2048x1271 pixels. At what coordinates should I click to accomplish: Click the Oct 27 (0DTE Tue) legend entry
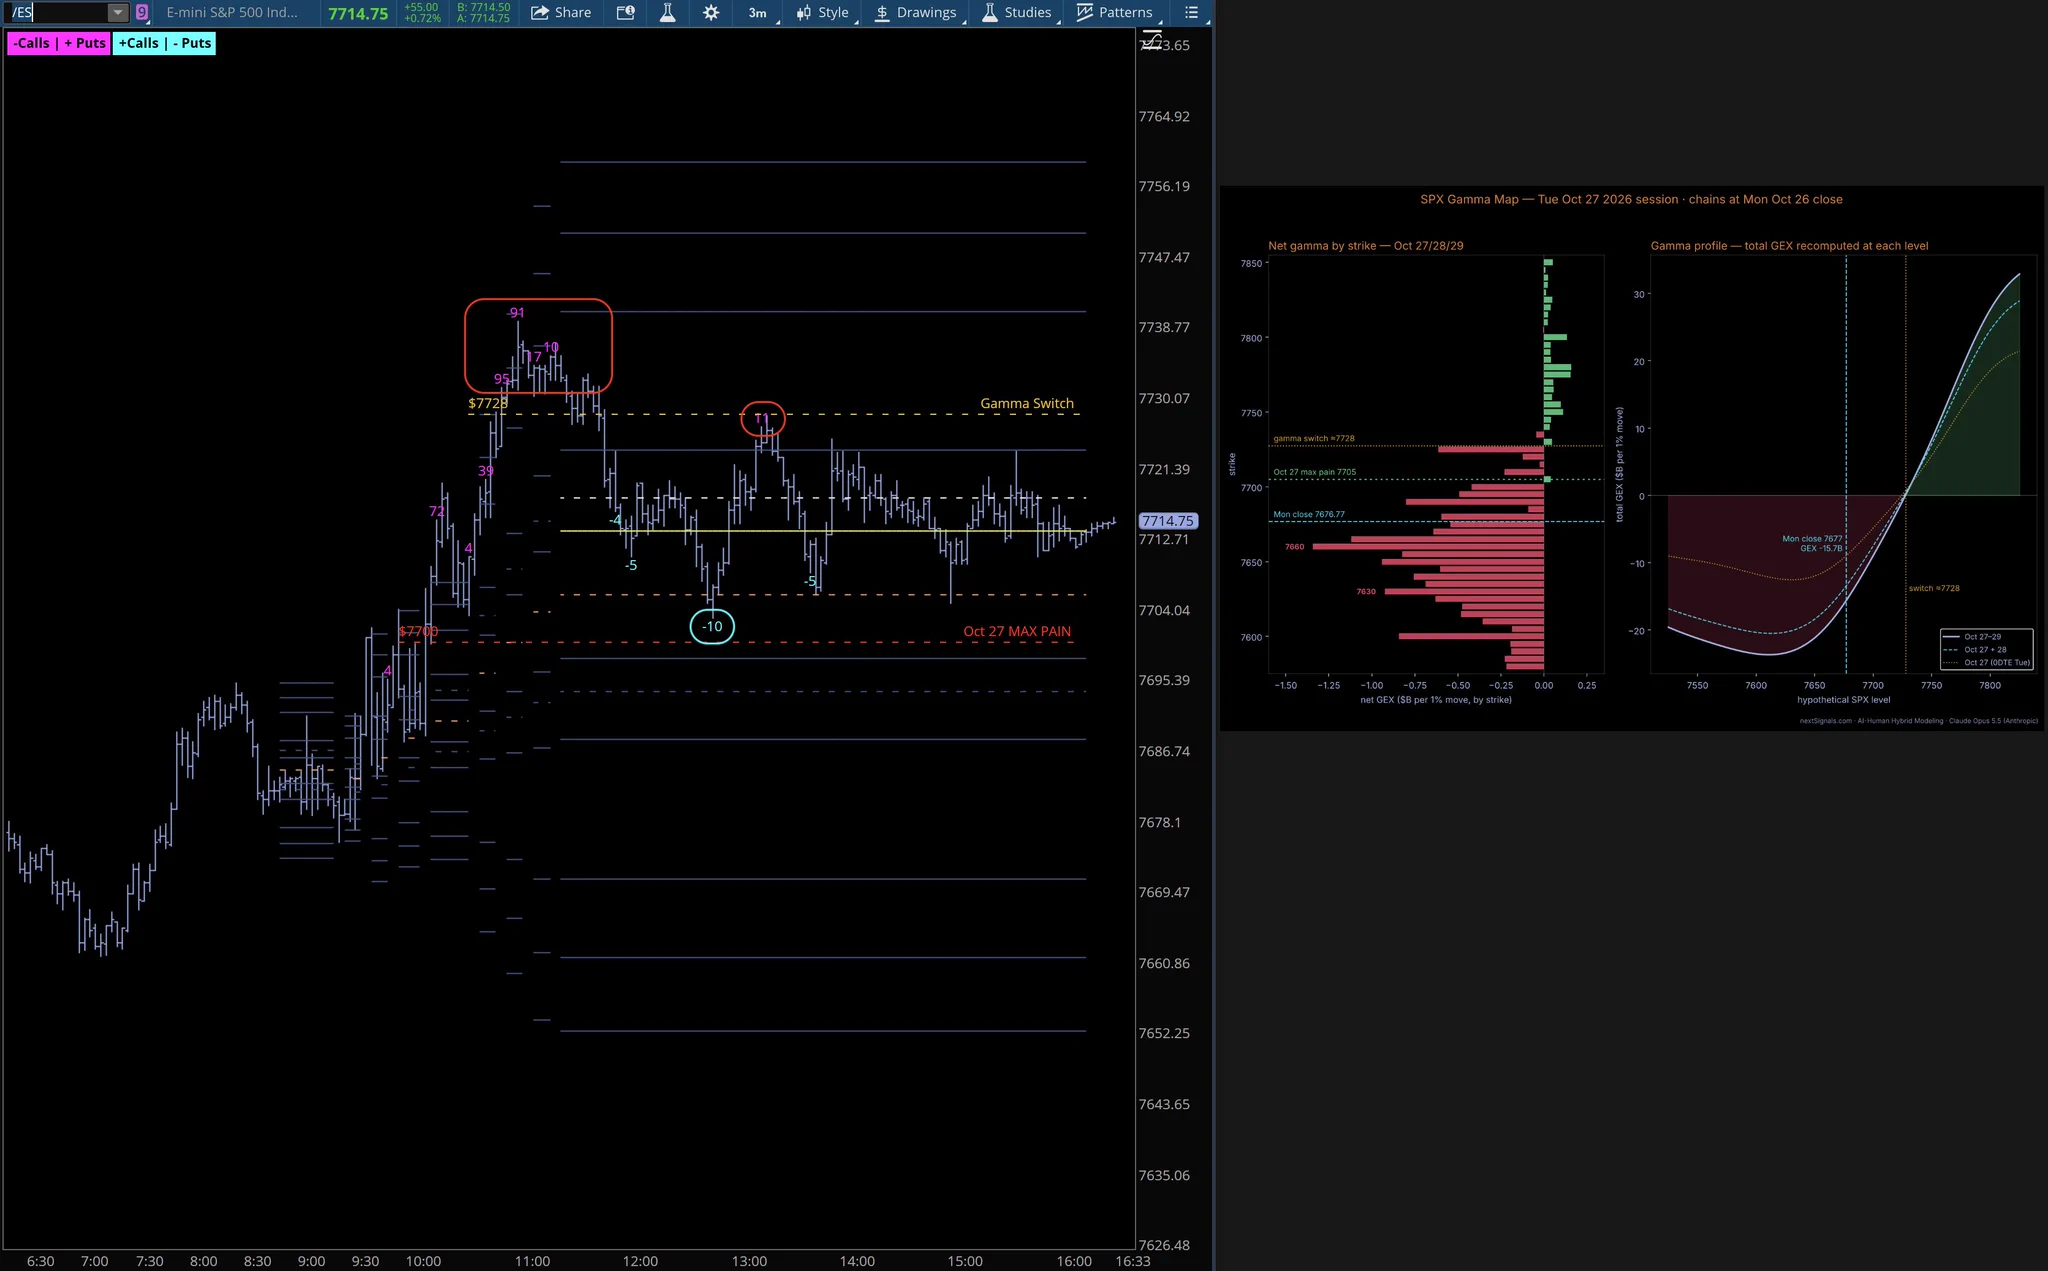pyautogui.click(x=1986, y=662)
